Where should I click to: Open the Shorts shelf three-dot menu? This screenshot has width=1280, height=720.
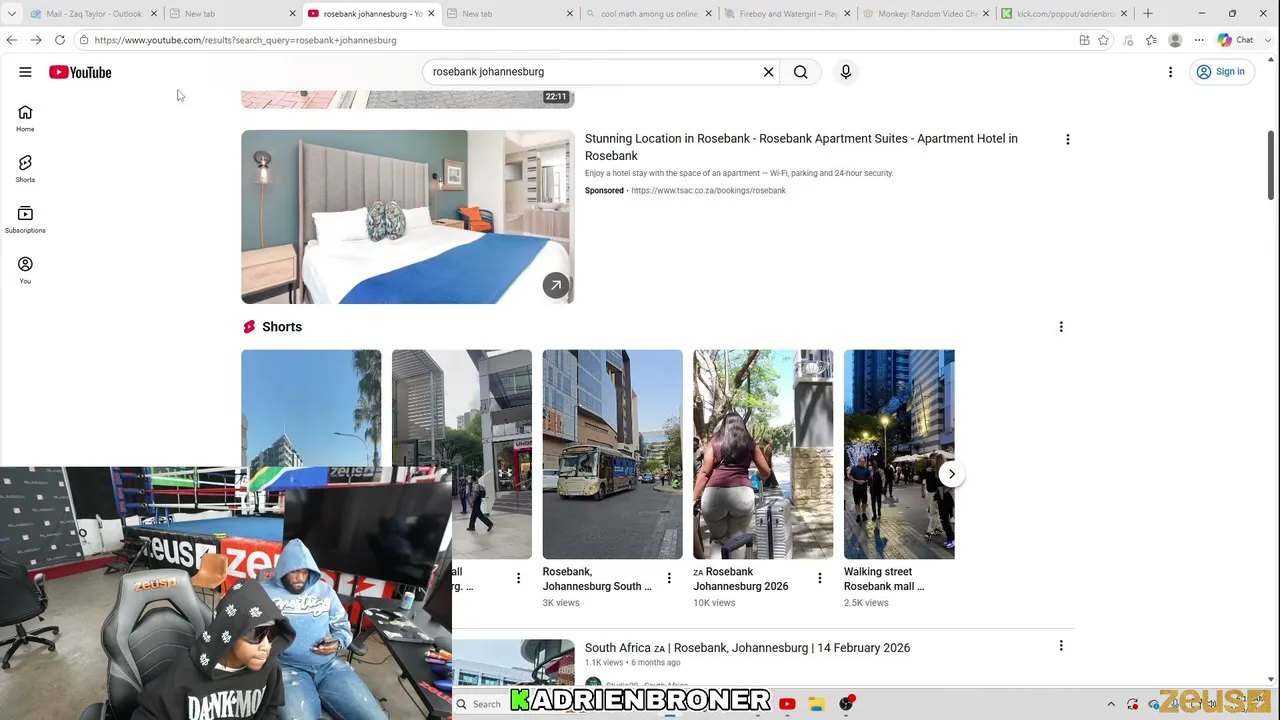pyautogui.click(x=1061, y=327)
